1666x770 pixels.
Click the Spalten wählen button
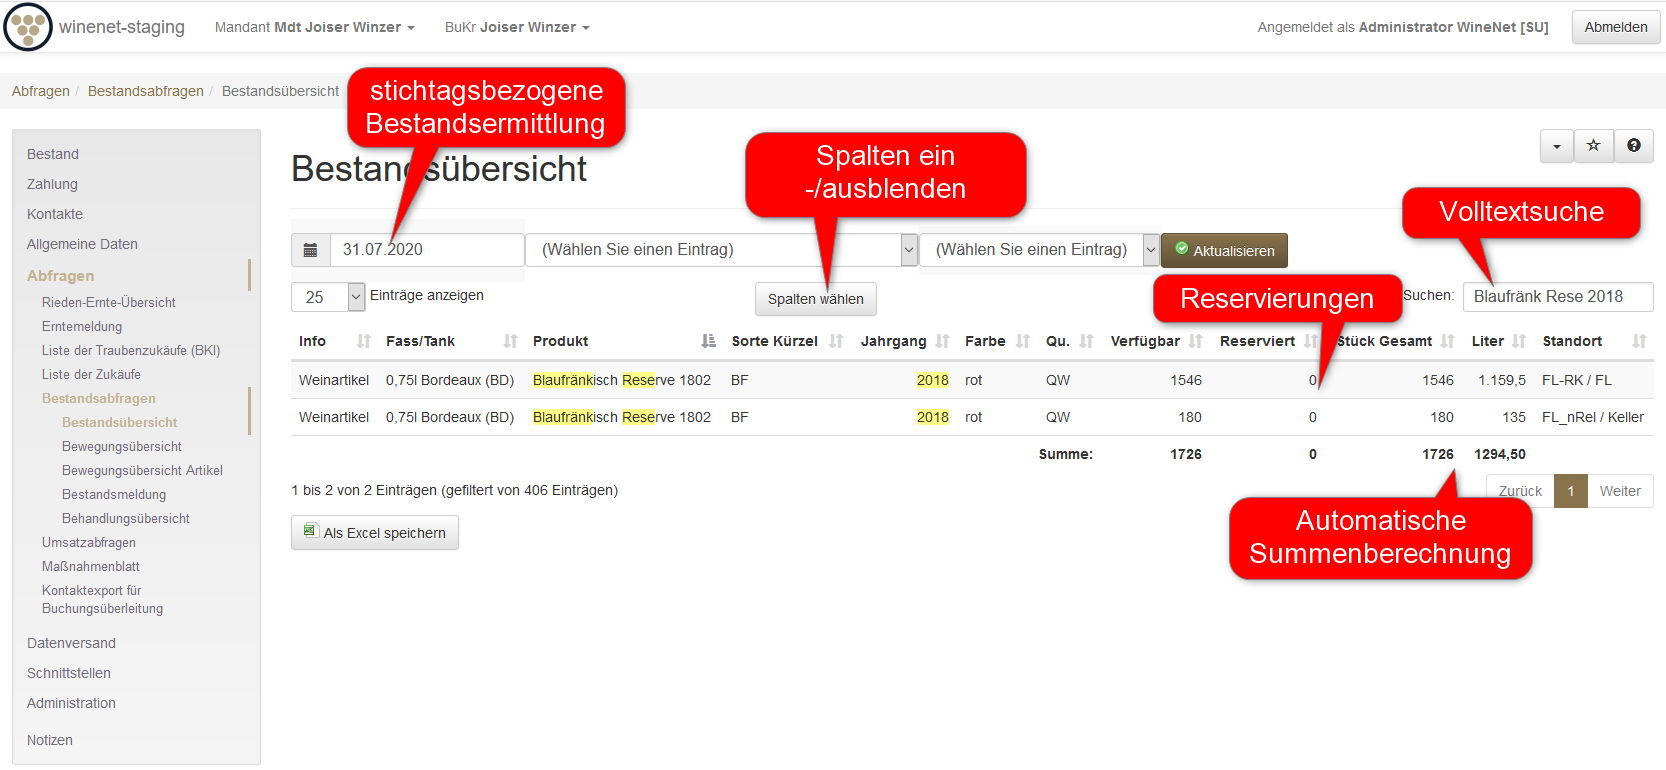pos(815,299)
